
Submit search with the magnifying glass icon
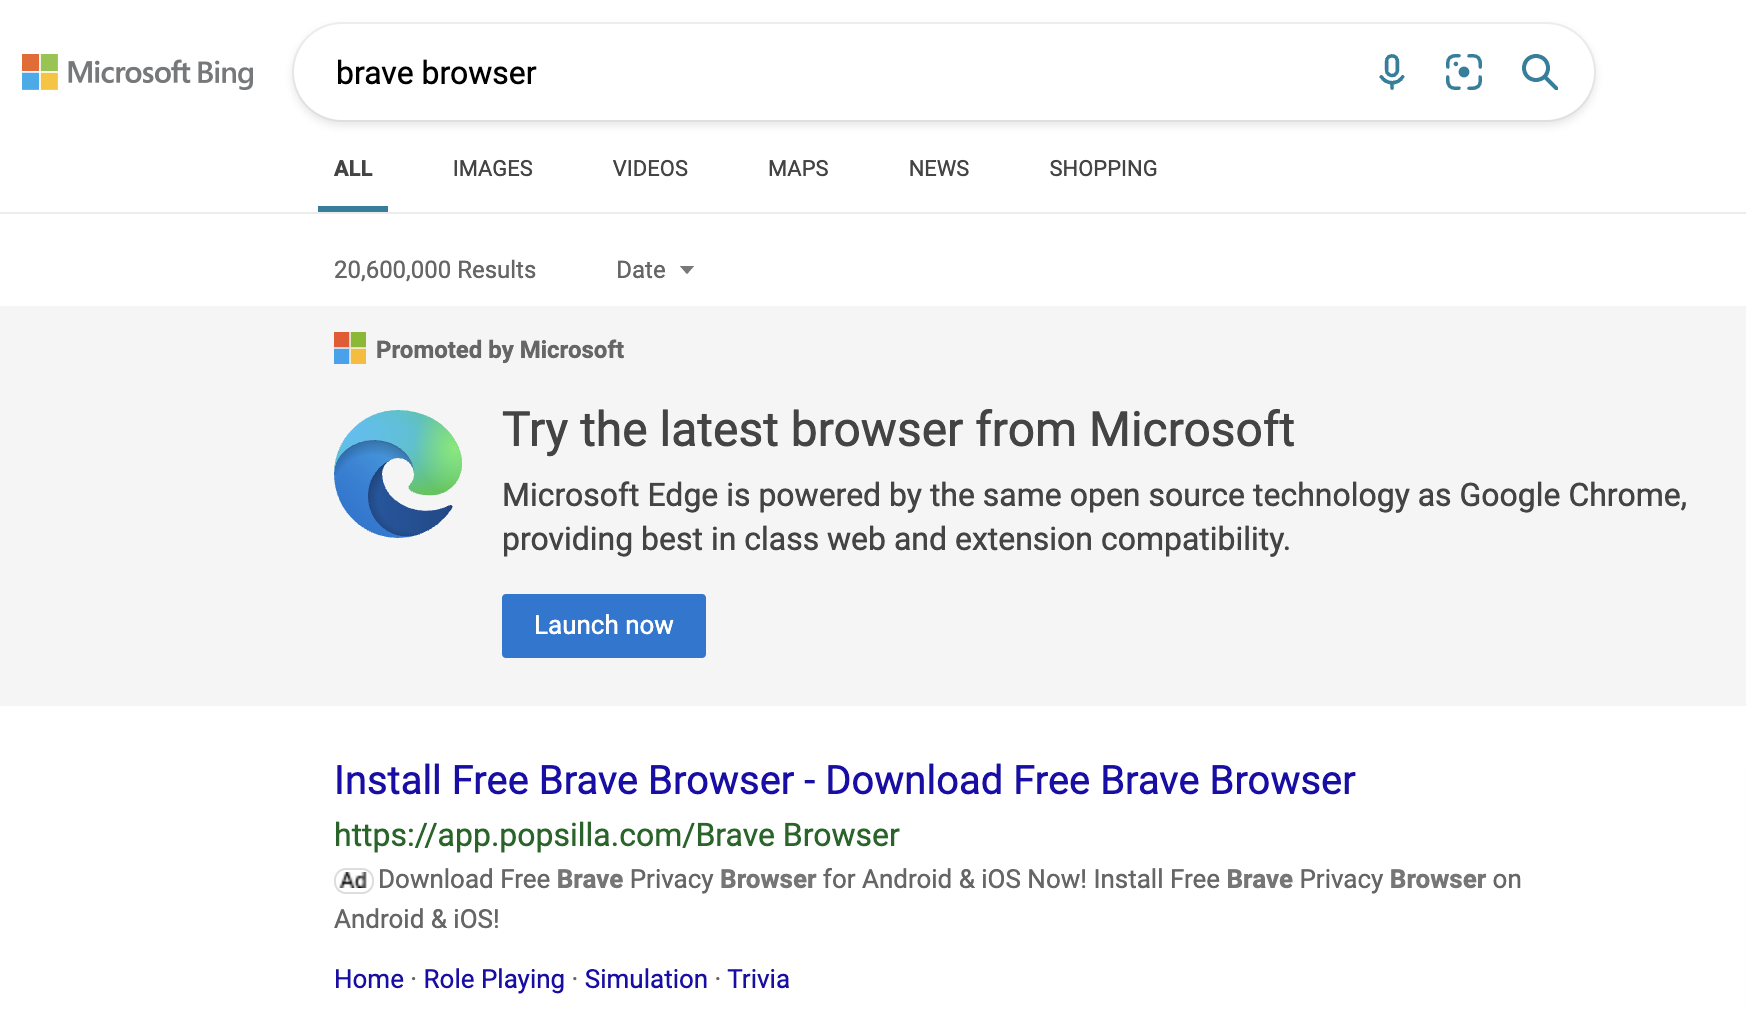pos(1539,72)
